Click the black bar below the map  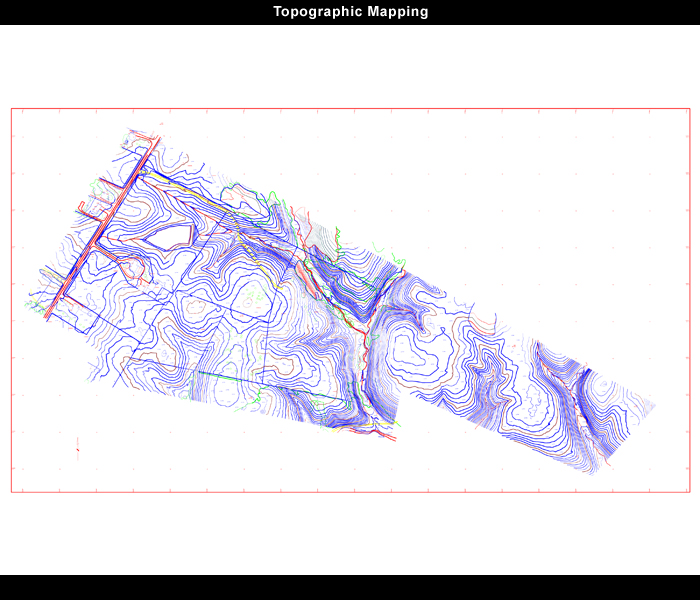tap(350, 588)
